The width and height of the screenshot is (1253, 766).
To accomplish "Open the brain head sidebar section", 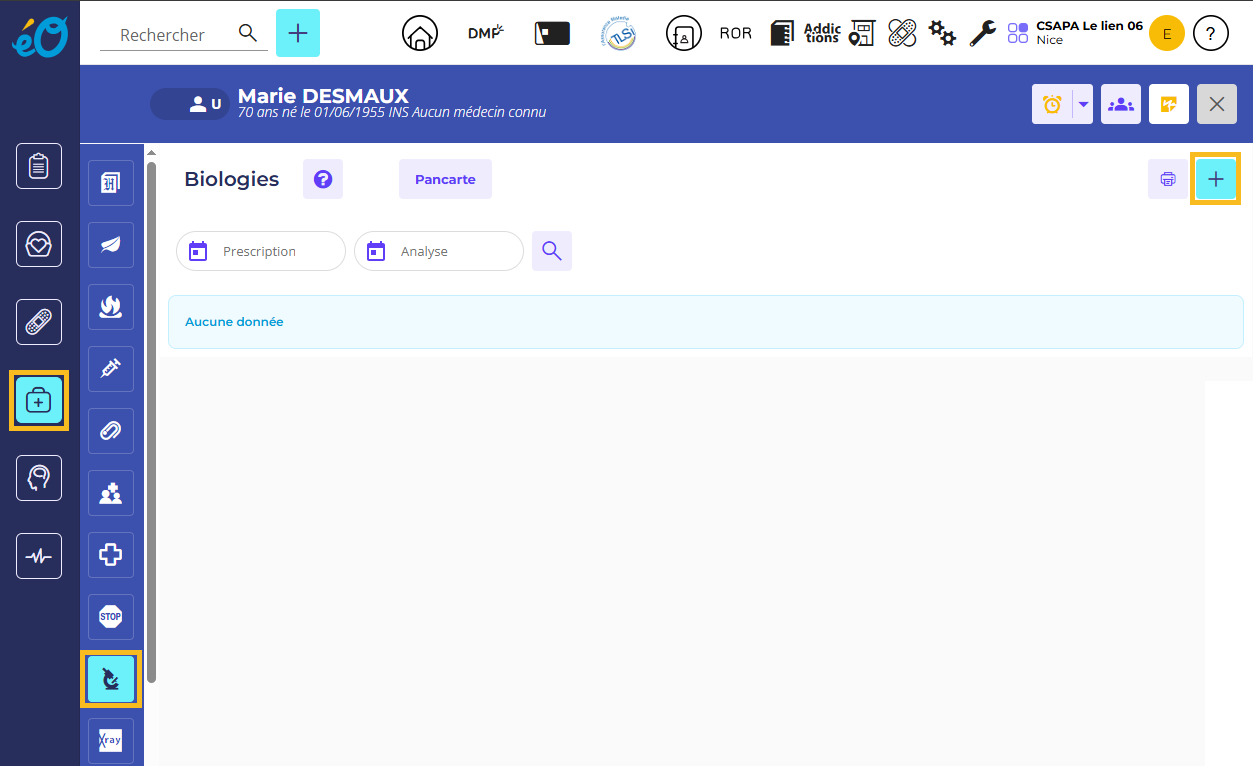I will pyautogui.click(x=39, y=478).
